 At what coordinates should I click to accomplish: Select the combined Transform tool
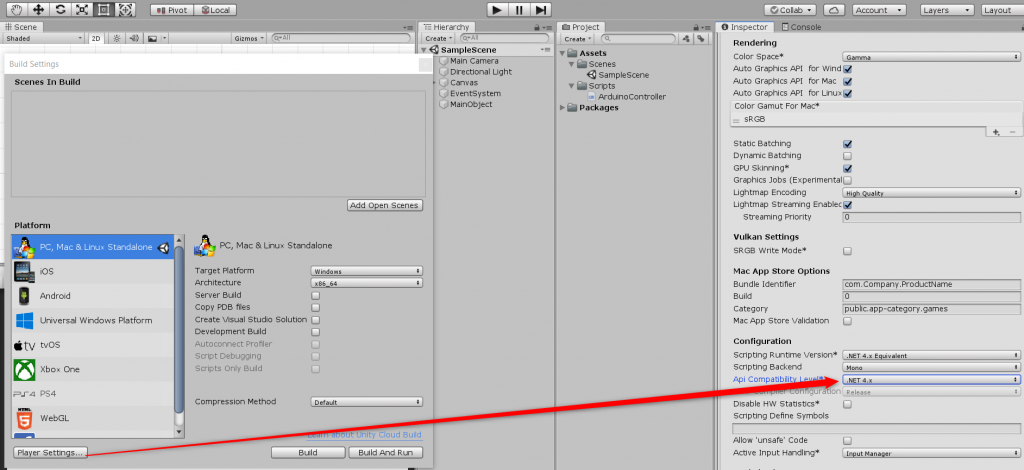click(125, 10)
